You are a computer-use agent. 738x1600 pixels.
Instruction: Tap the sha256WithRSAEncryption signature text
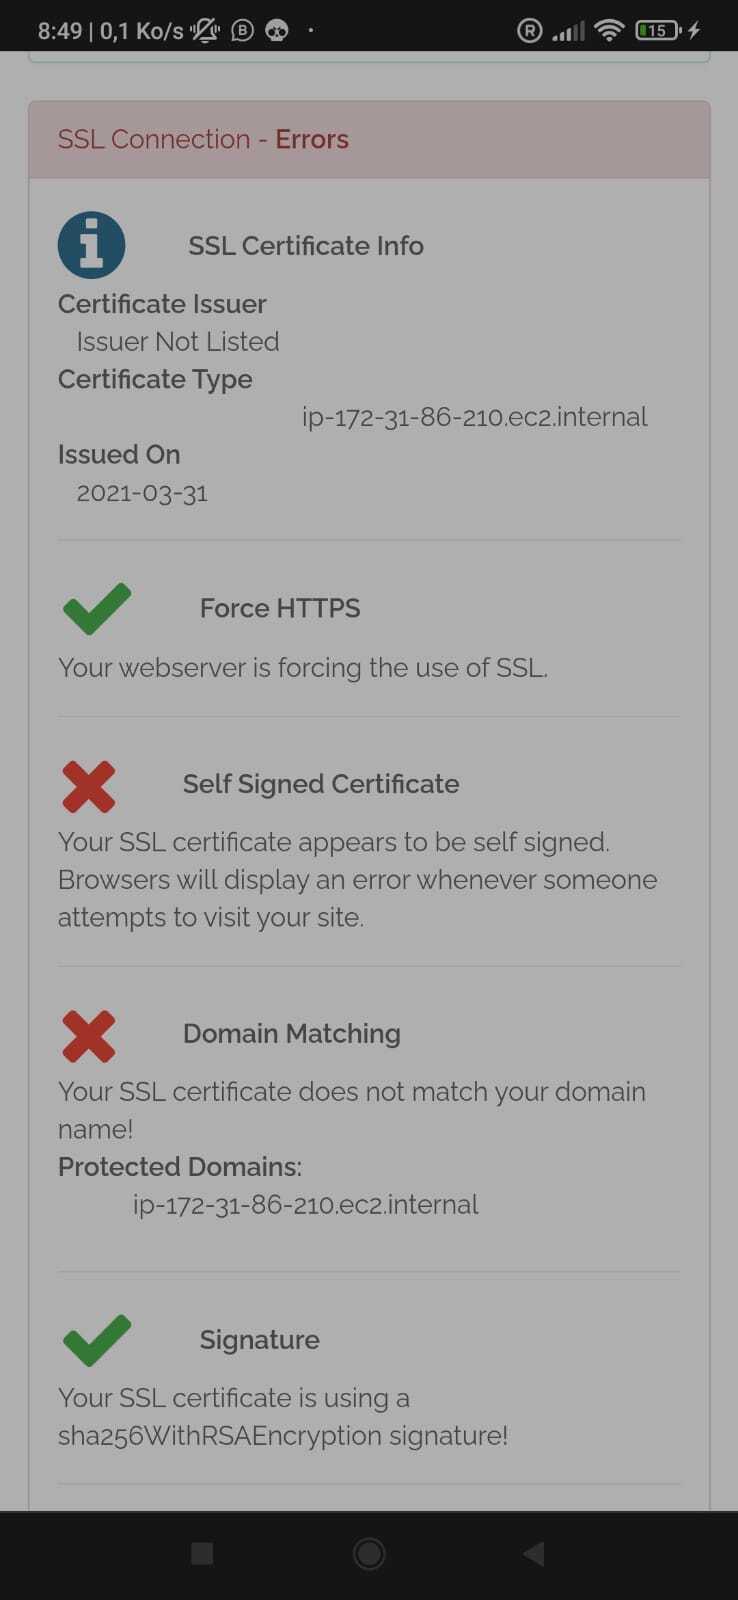coord(283,1436)
